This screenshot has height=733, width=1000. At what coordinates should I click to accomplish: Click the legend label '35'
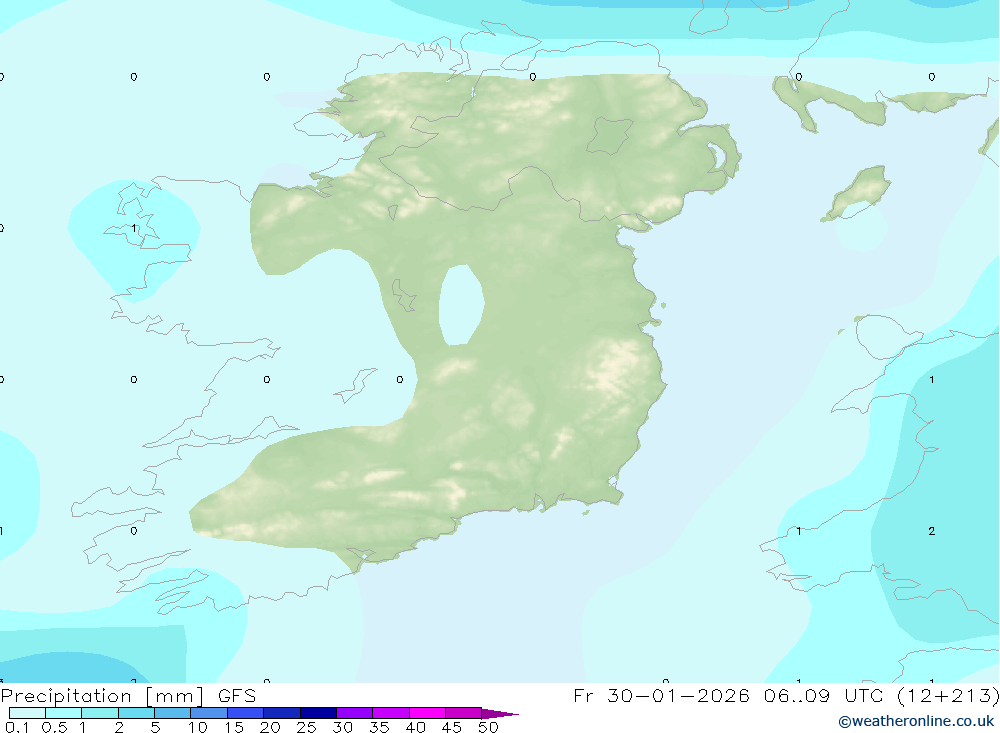(379, 727)
